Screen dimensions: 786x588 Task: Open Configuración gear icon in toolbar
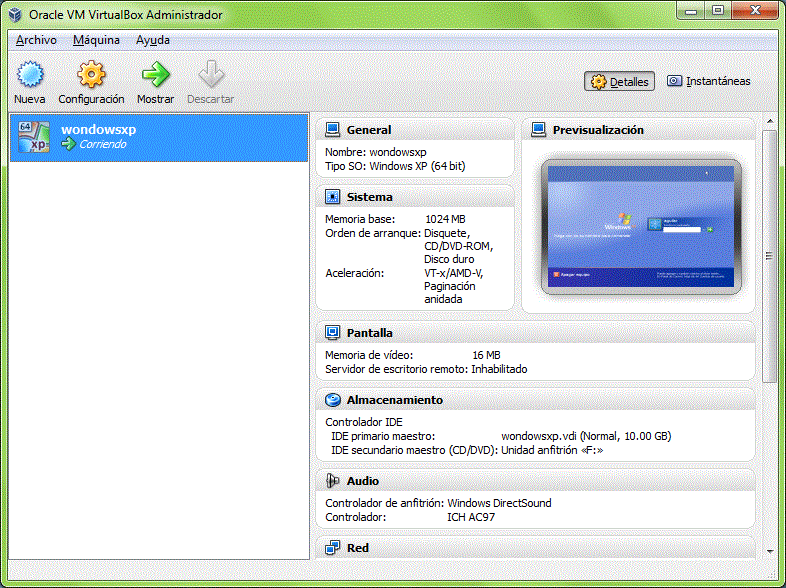pyautogui.click(x=91, y=75)
